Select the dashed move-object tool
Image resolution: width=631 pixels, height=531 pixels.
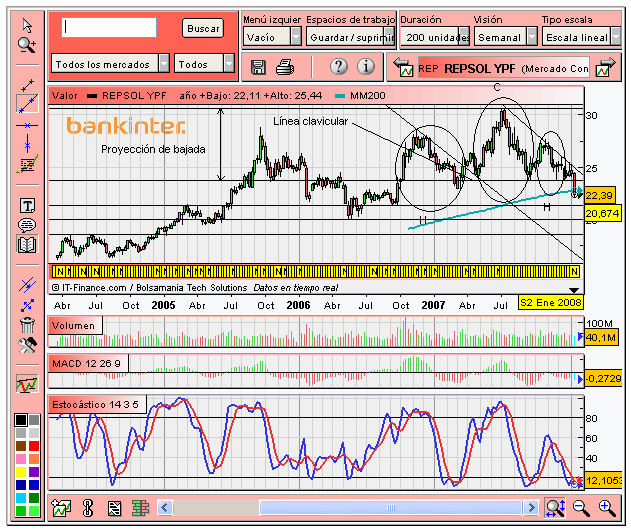(27, 306)
